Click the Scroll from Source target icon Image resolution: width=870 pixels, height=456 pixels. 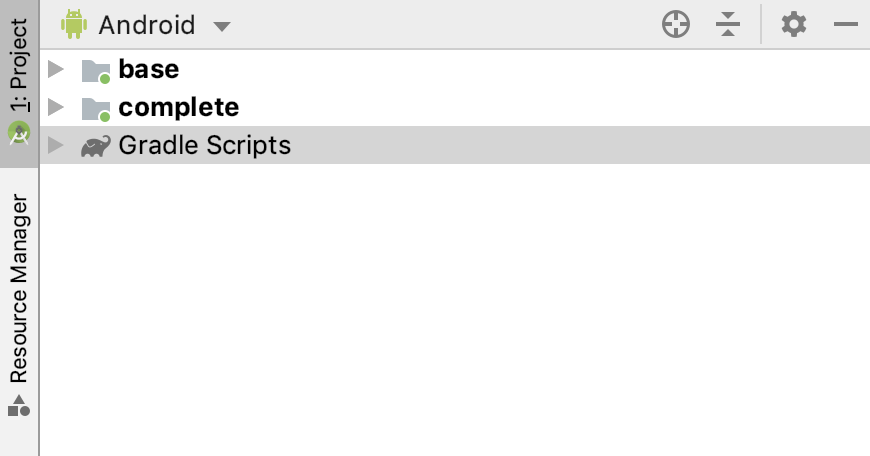pyautogui.click(x=677, y=25)
